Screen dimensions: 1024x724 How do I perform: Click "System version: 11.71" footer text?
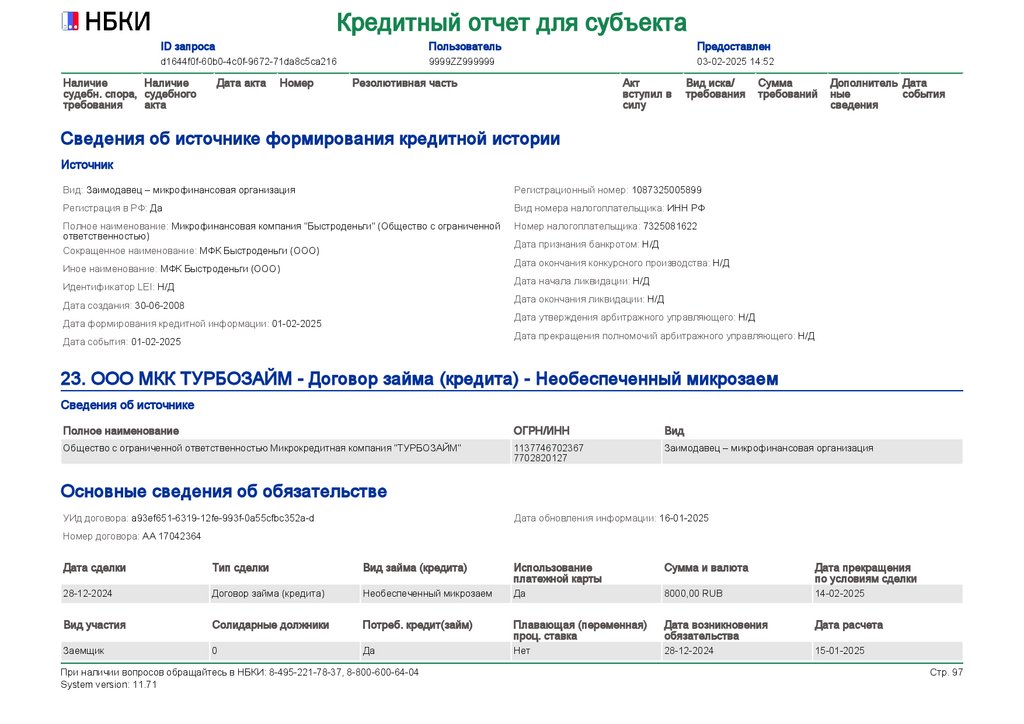pyautogui.click(x=108, y=685)
